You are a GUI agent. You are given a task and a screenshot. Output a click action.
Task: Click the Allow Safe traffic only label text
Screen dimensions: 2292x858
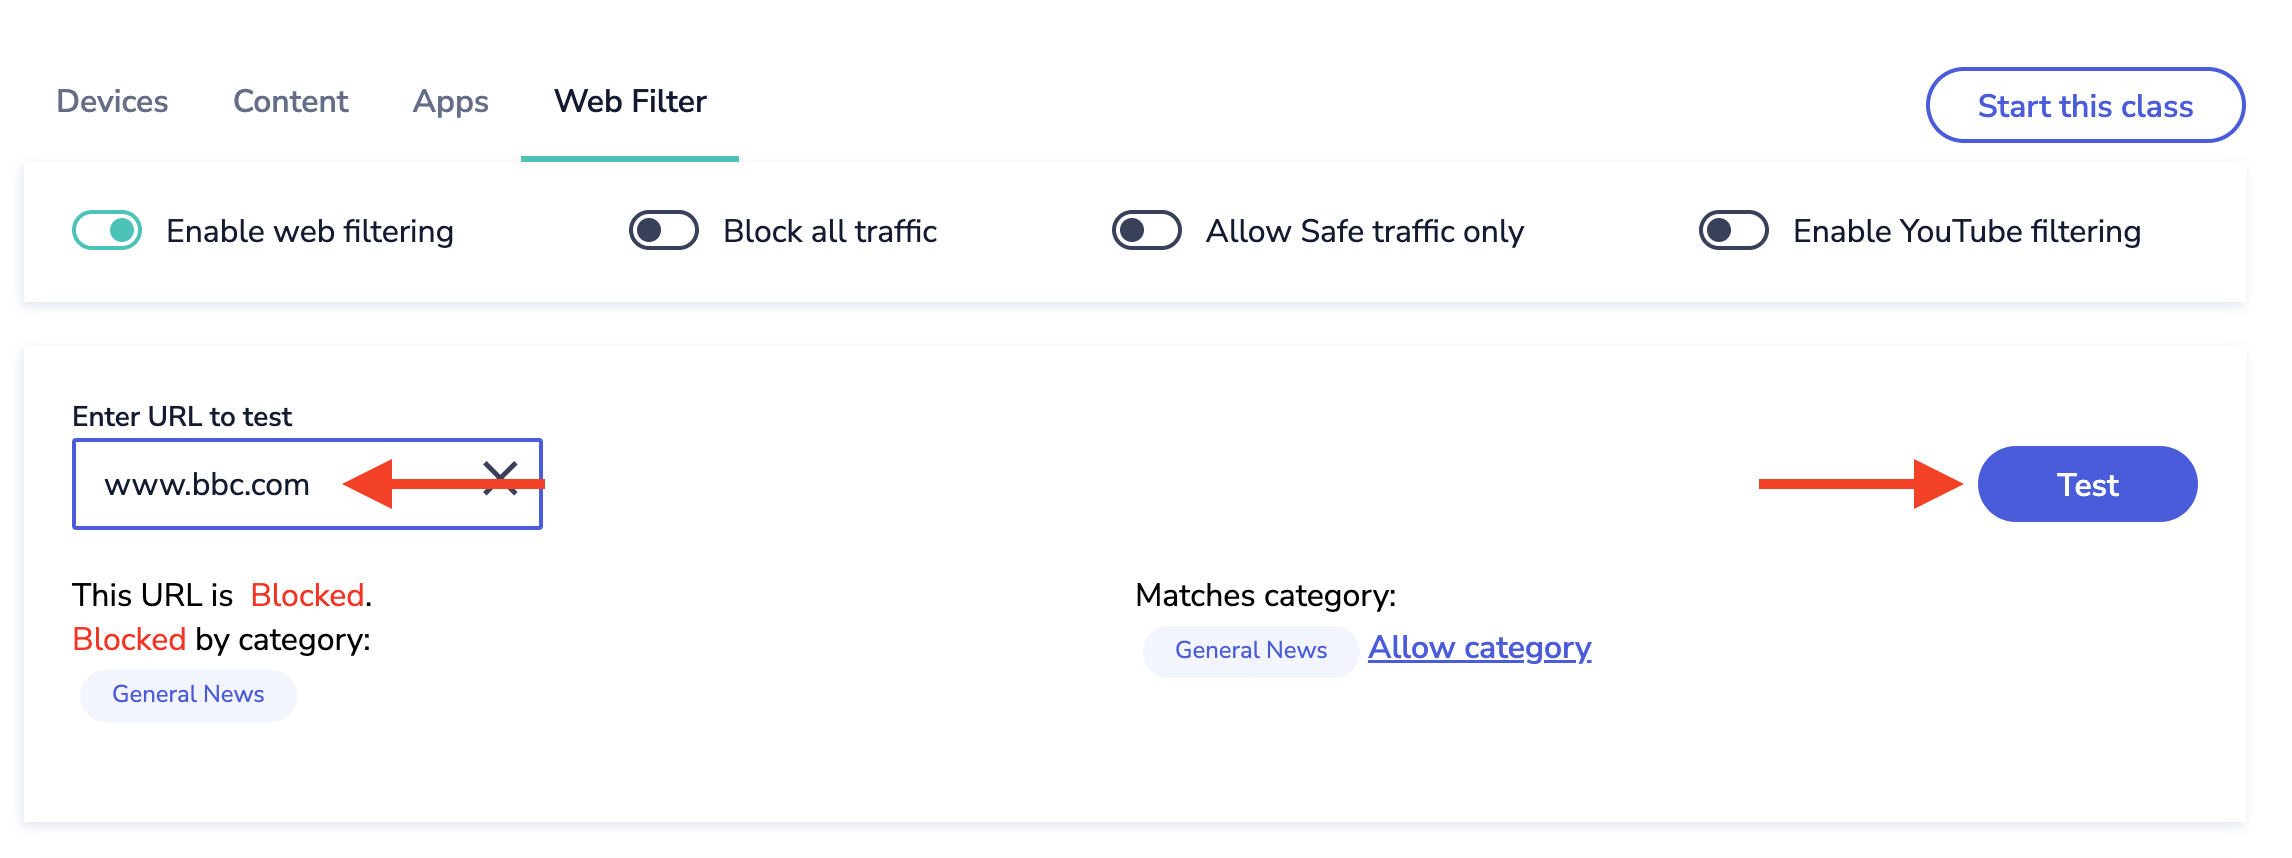click(x=1364, y=232)
